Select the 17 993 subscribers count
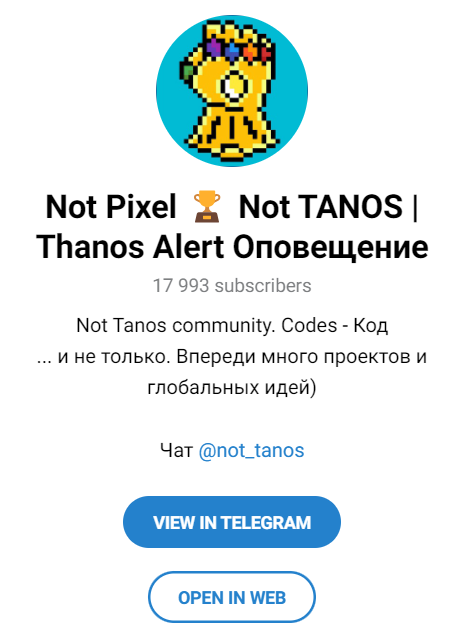458x634 pixels. click(x=232, y=285)
